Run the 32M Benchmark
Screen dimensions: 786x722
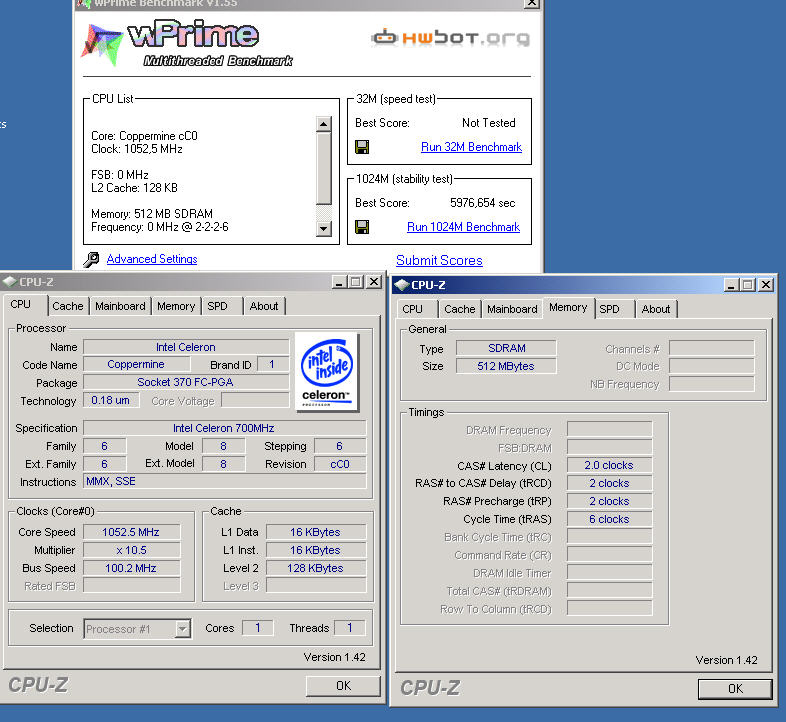471,147
